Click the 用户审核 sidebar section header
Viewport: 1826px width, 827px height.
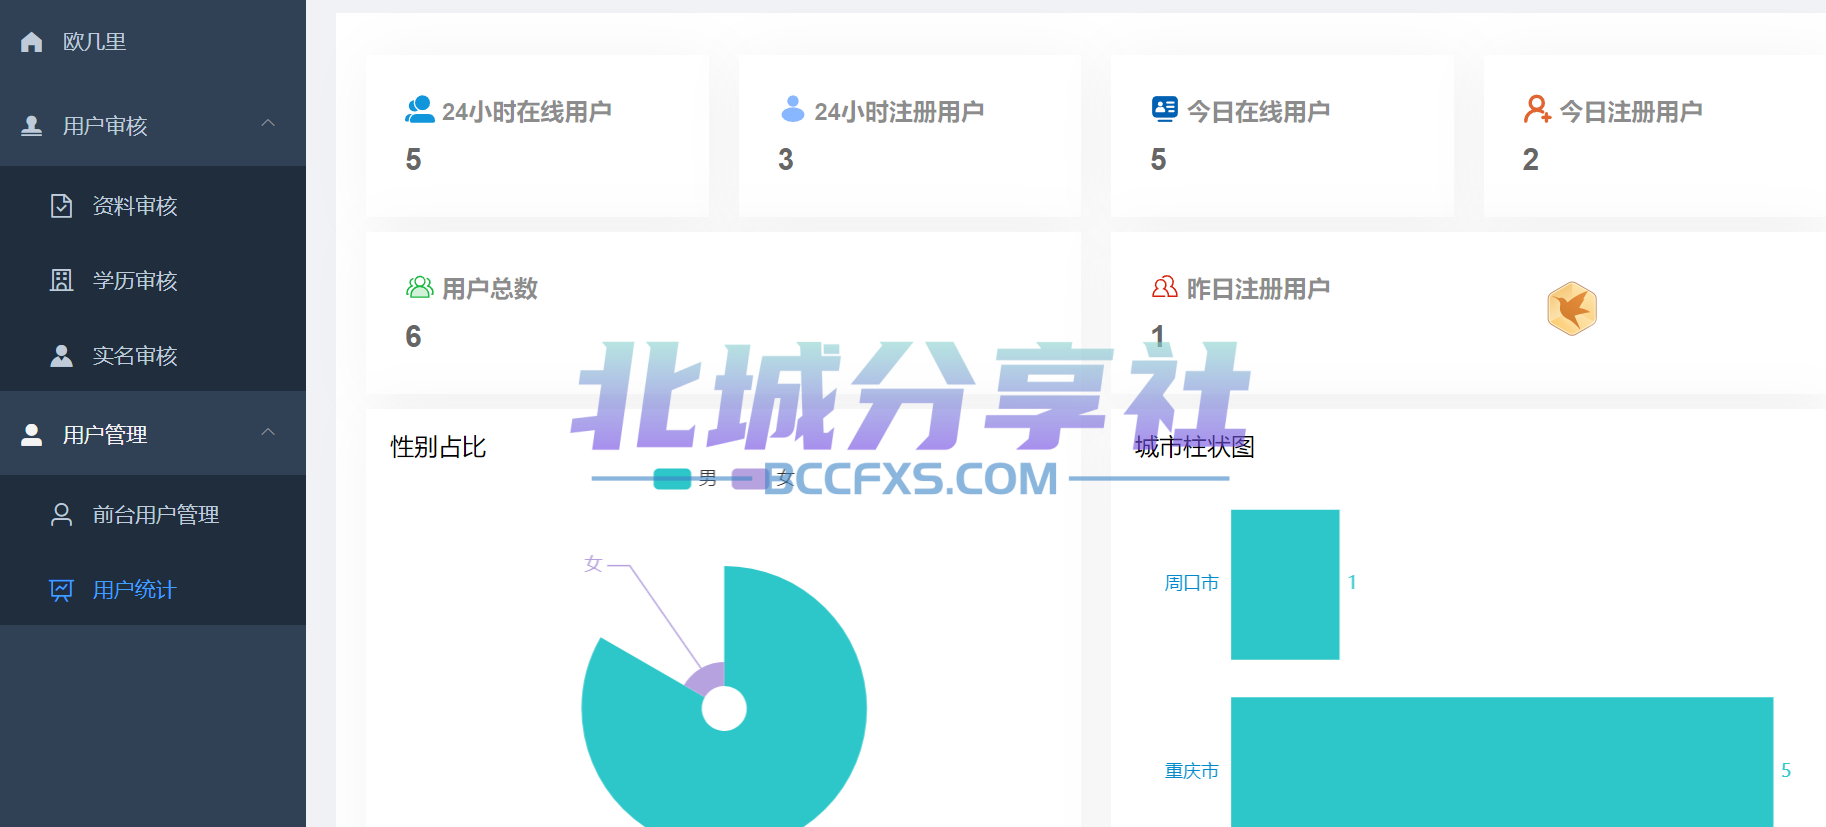[x=105, y=126]
